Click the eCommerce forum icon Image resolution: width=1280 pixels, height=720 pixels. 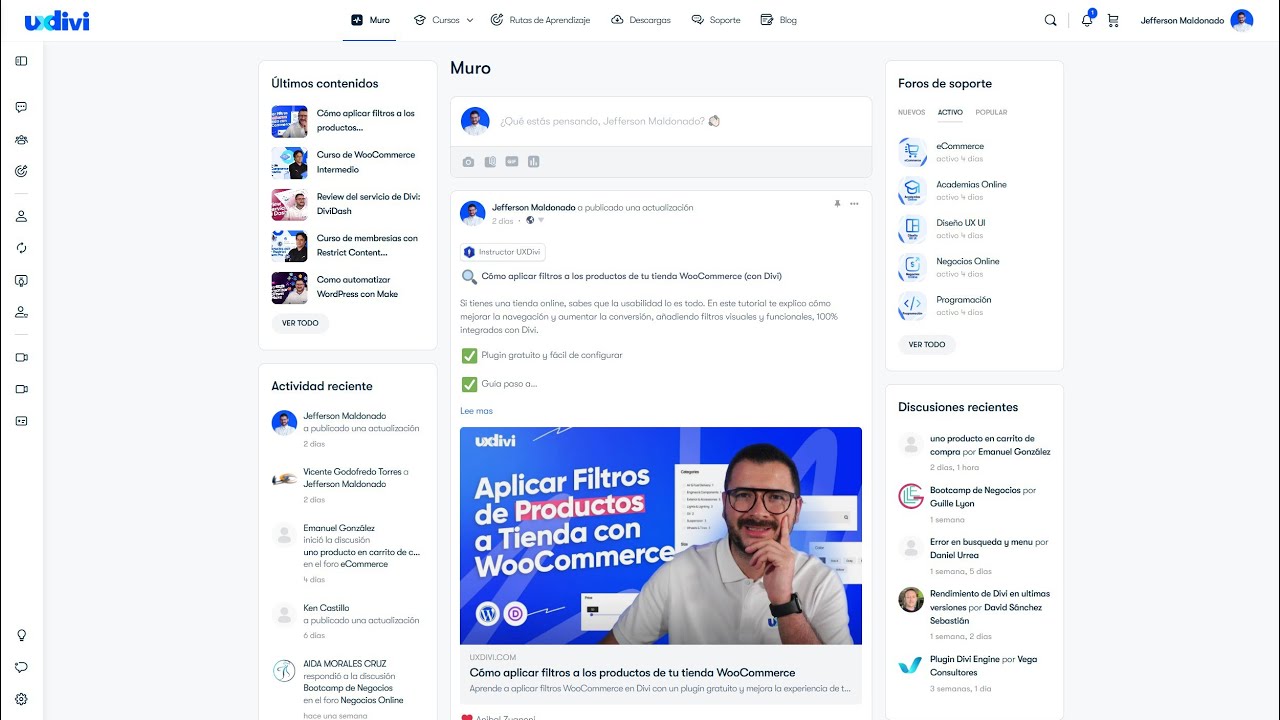tap(912, 152)
